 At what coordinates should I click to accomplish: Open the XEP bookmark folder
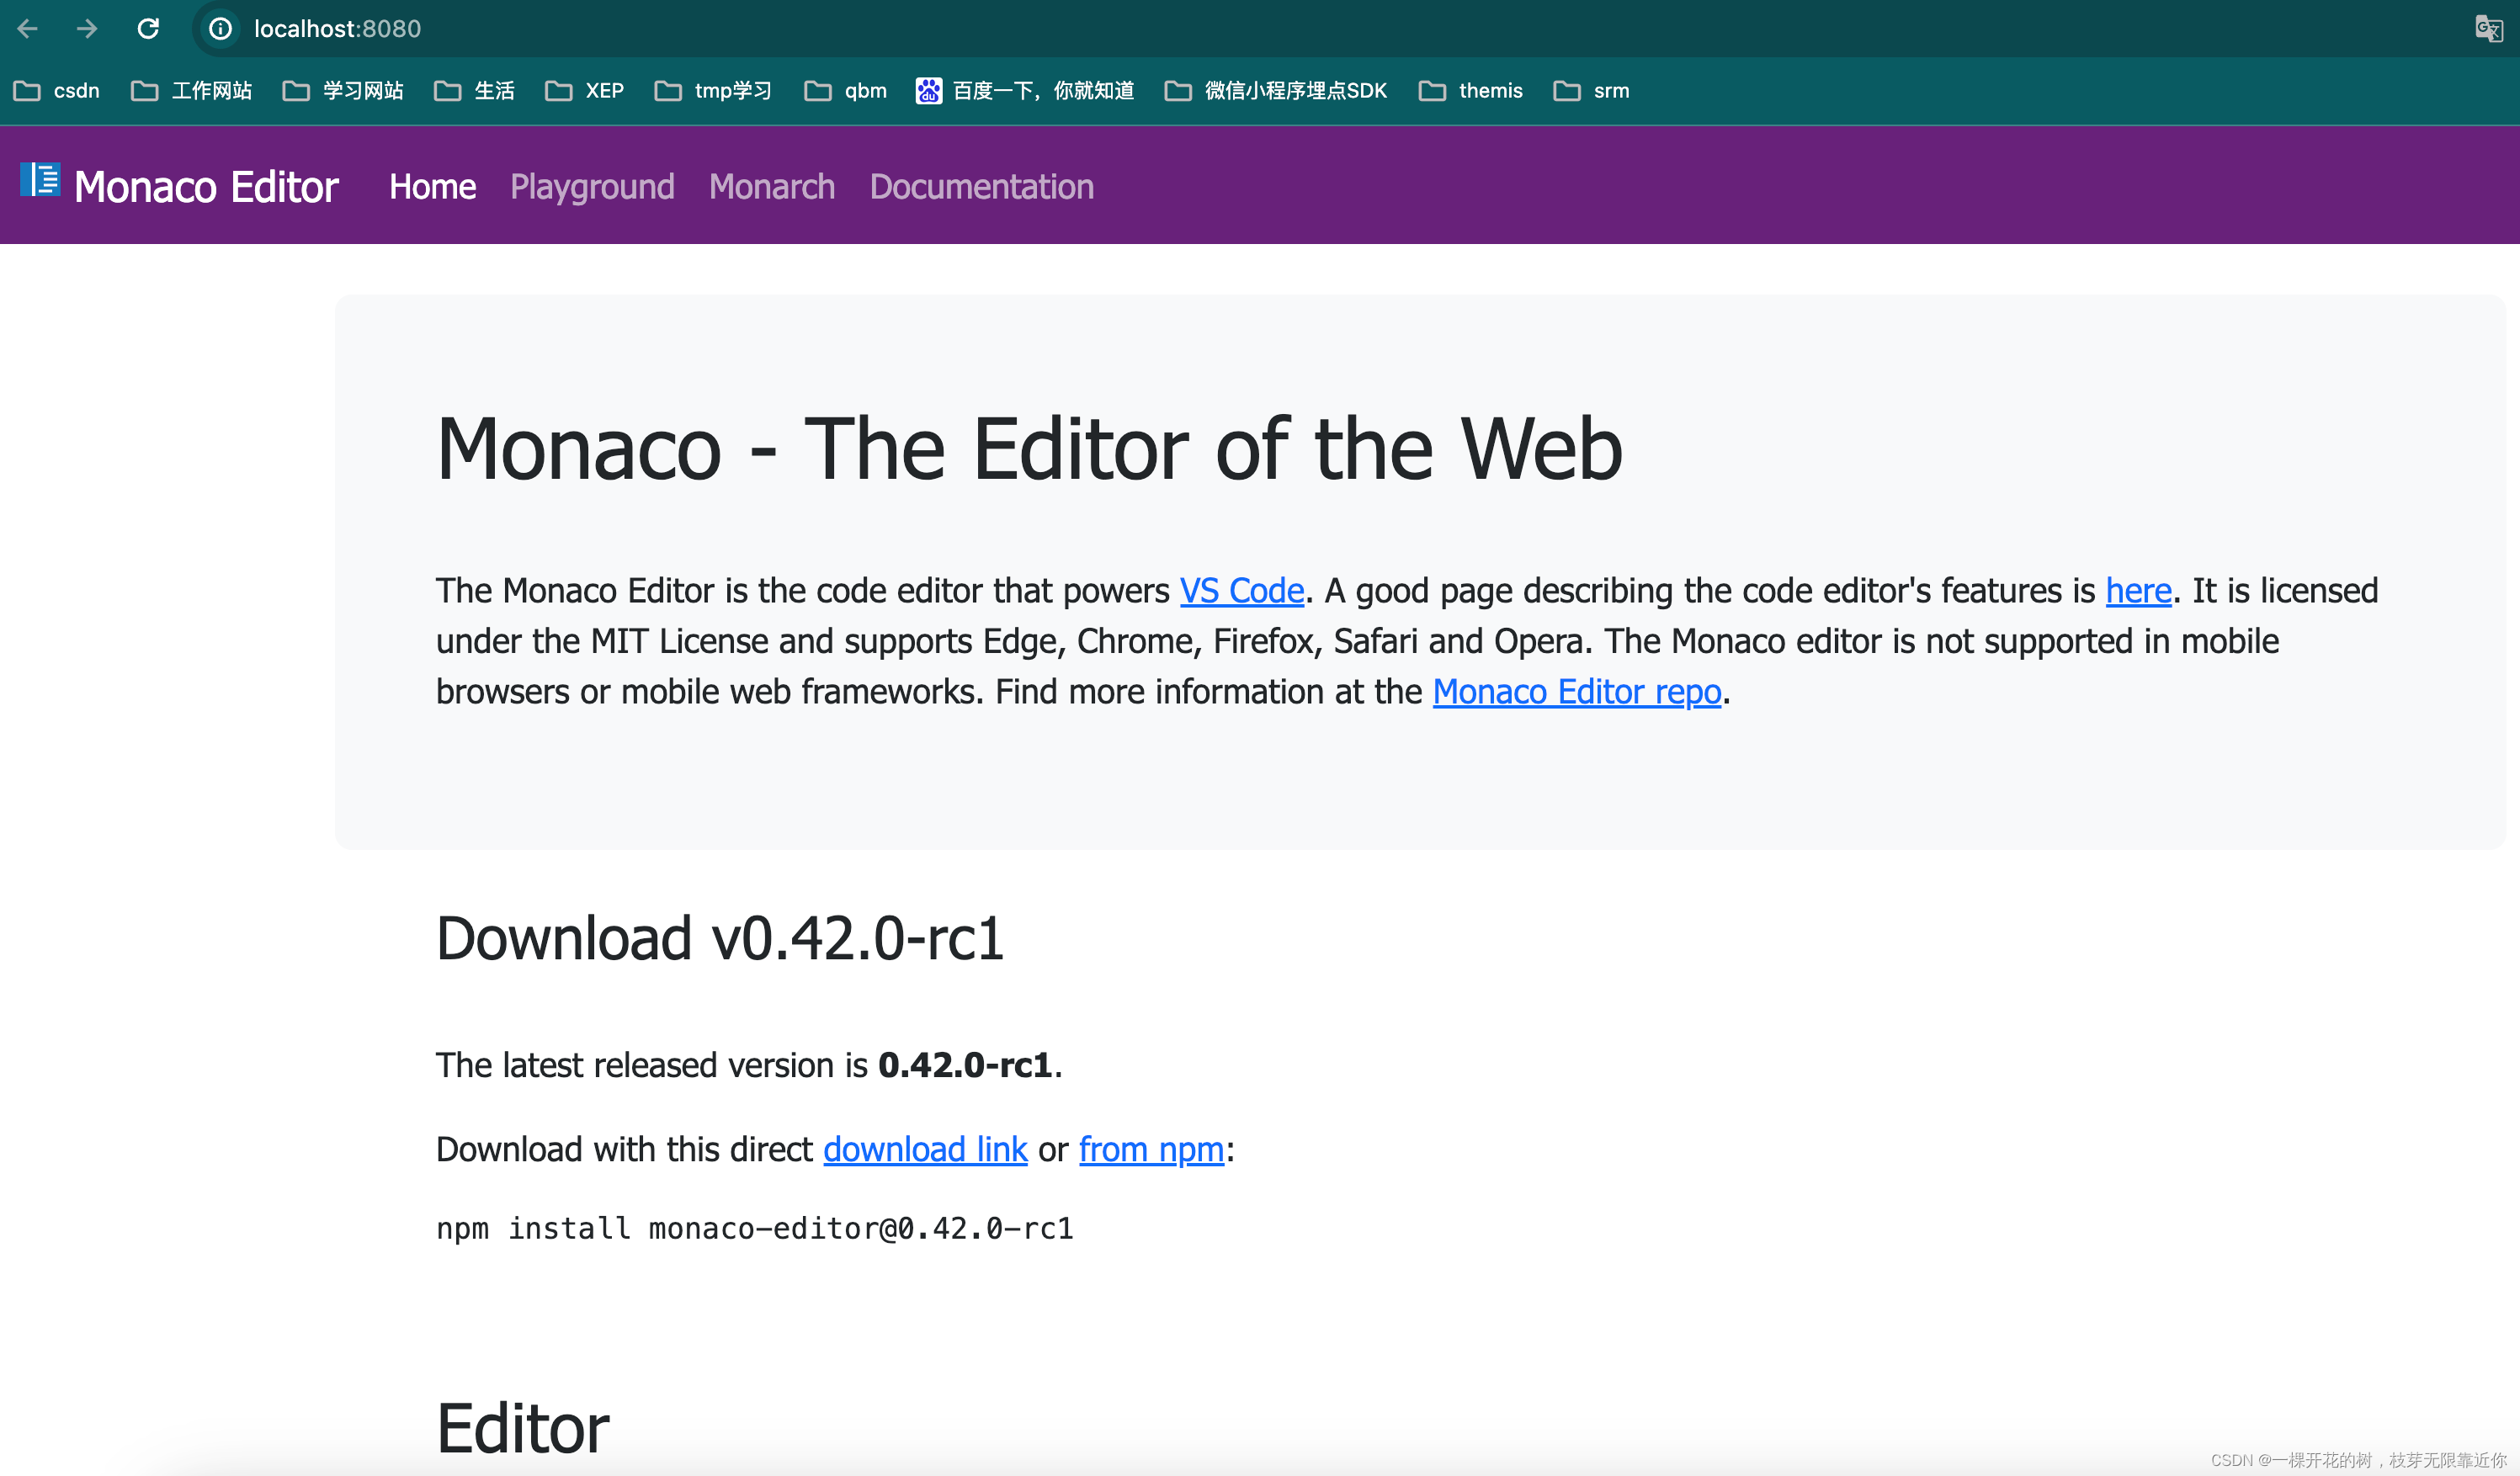(x=584, y=91)
